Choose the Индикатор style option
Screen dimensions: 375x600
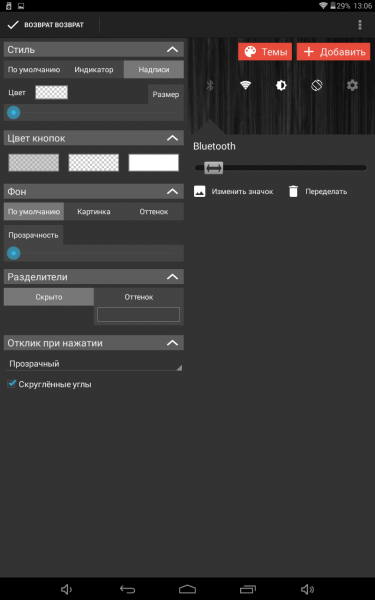(x=94, y=70)
